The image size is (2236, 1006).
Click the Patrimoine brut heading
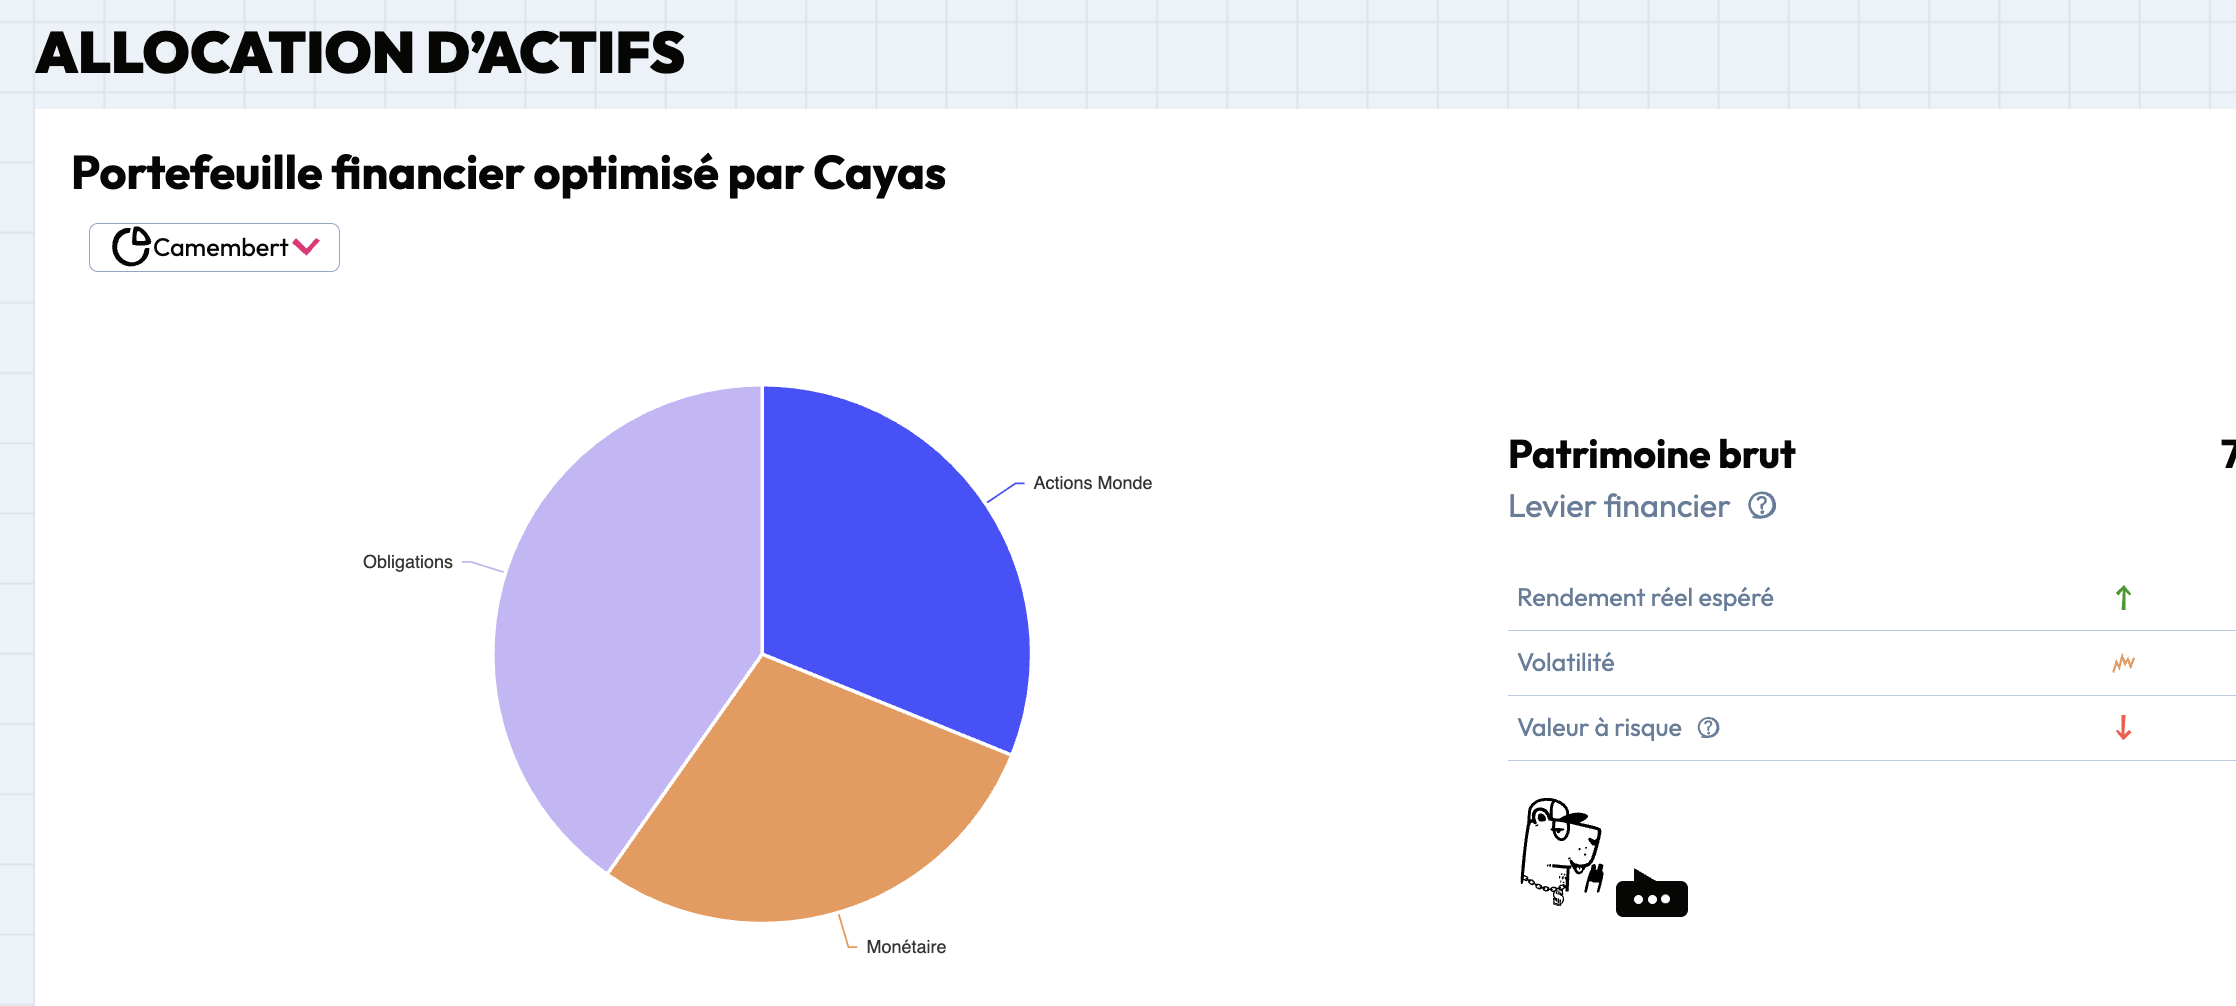tap(1651, 455)
